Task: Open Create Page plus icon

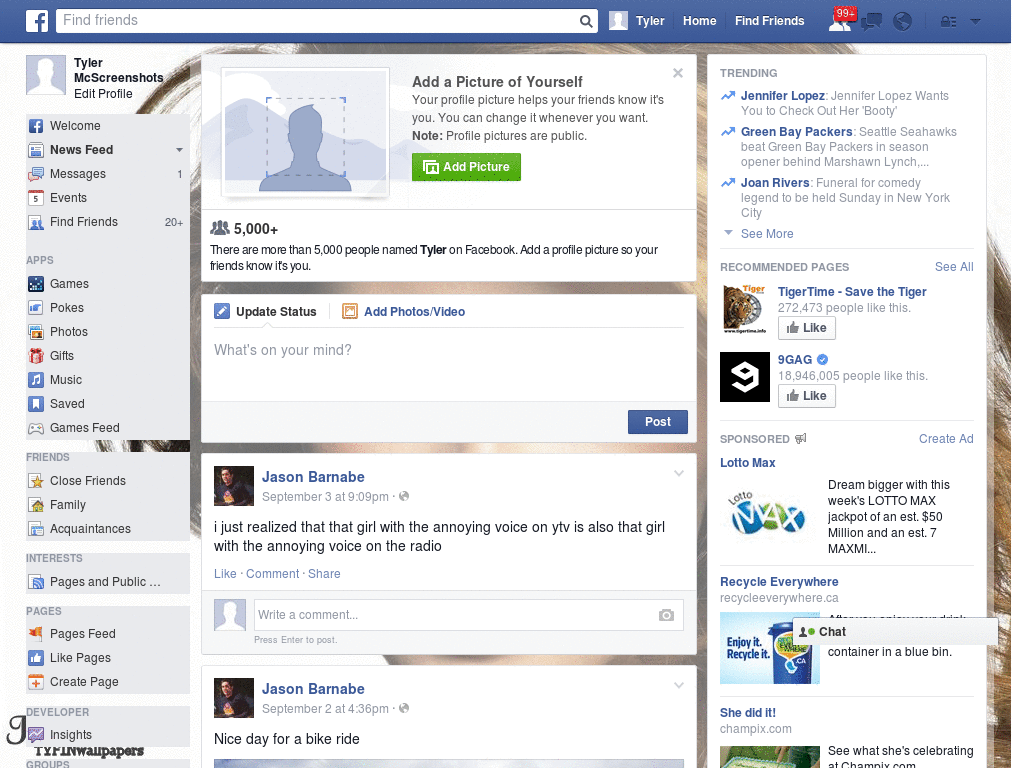Action: [36, 682]
